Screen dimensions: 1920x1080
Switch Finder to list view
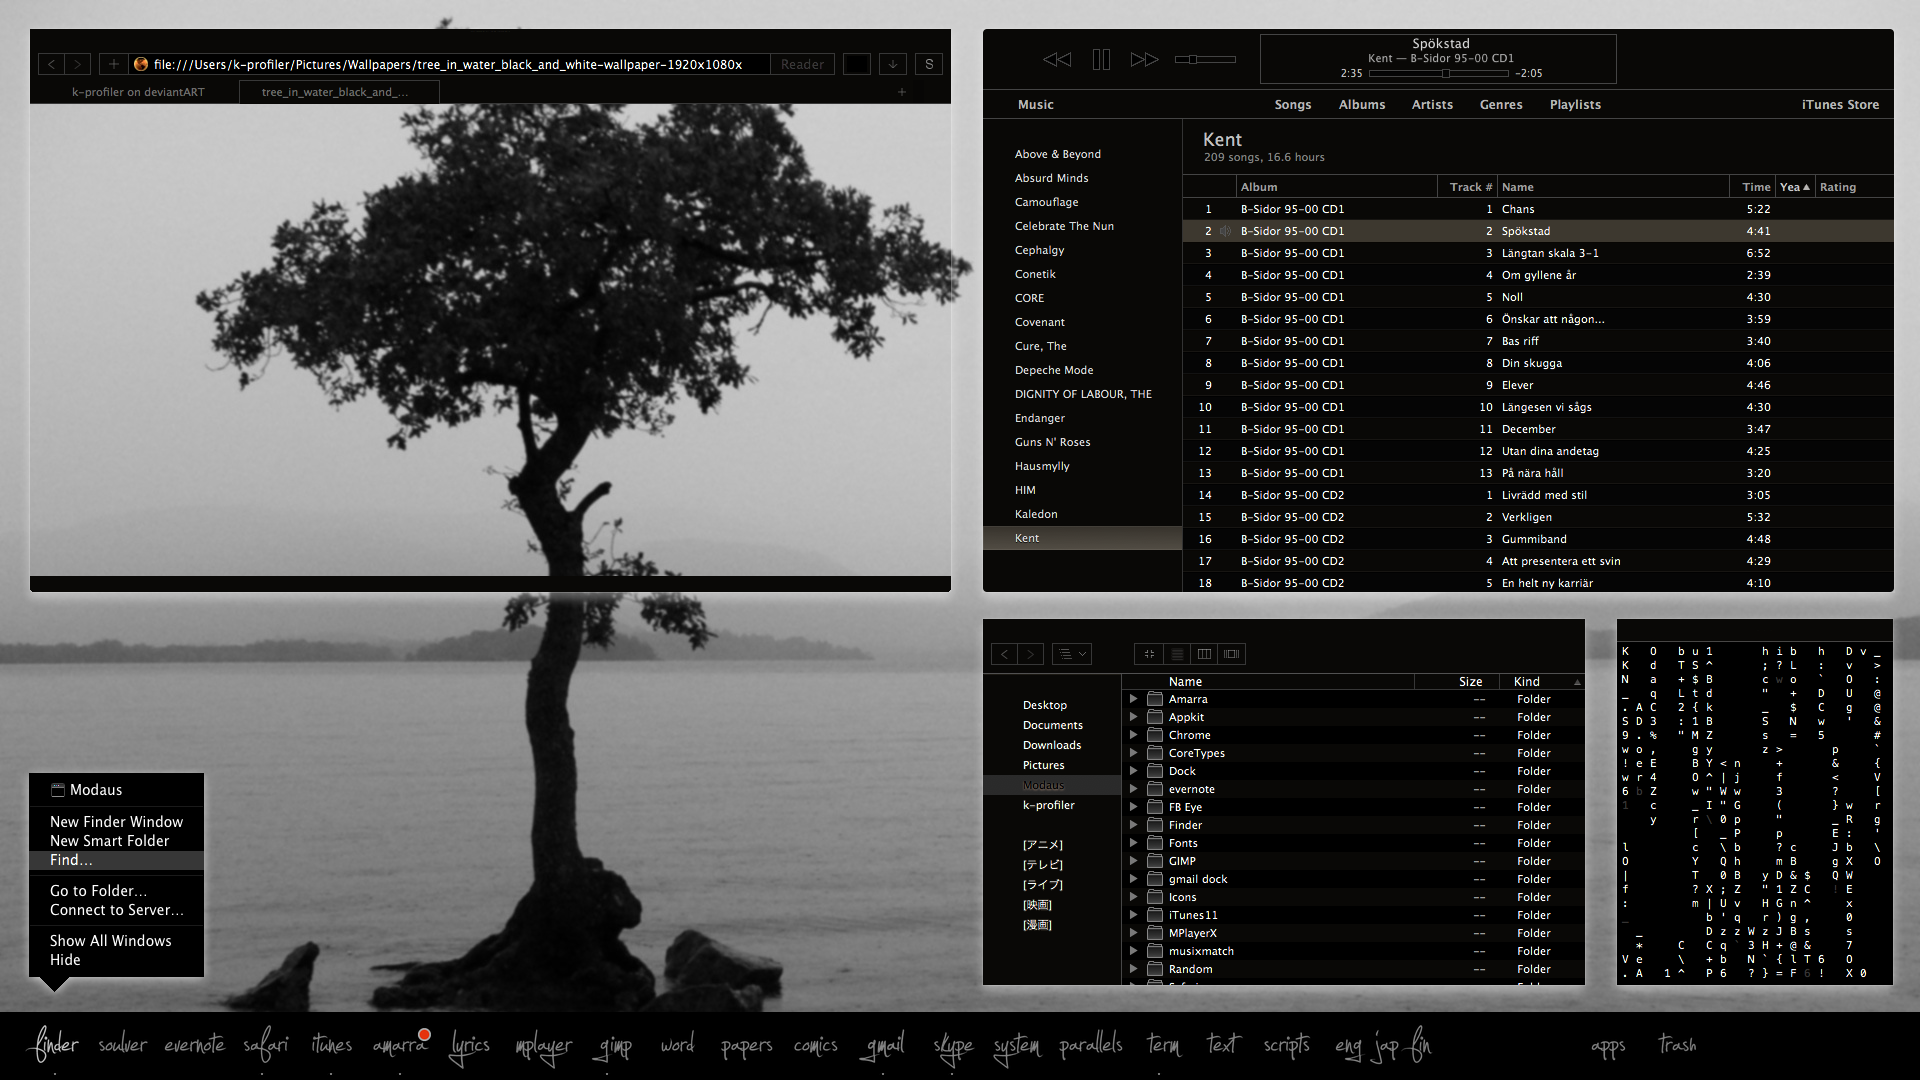(1177, 654)
